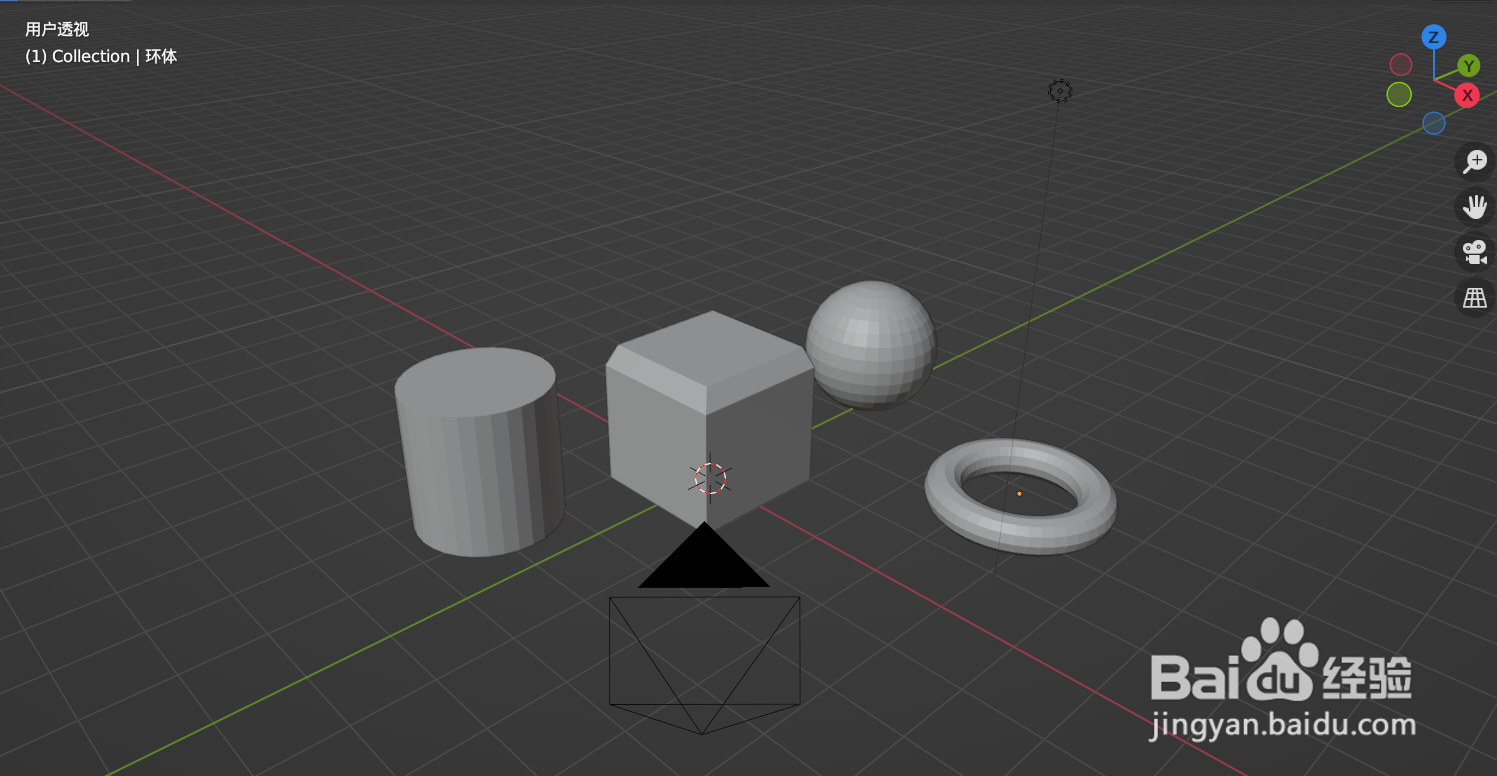The height and width of the screenshot is (776, 1497).
Task: Click the pan view hand icon
Action: (x=1474, y=207)
